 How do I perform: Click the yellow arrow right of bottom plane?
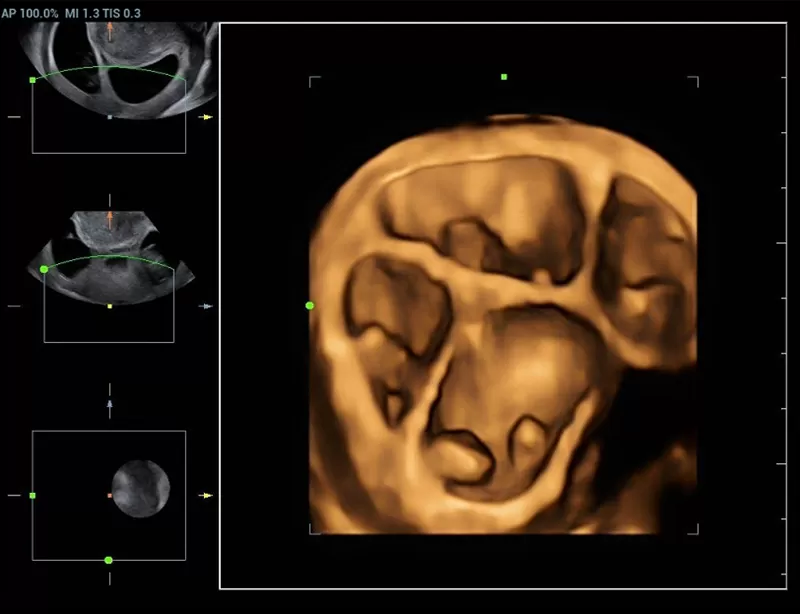(206, 495)
